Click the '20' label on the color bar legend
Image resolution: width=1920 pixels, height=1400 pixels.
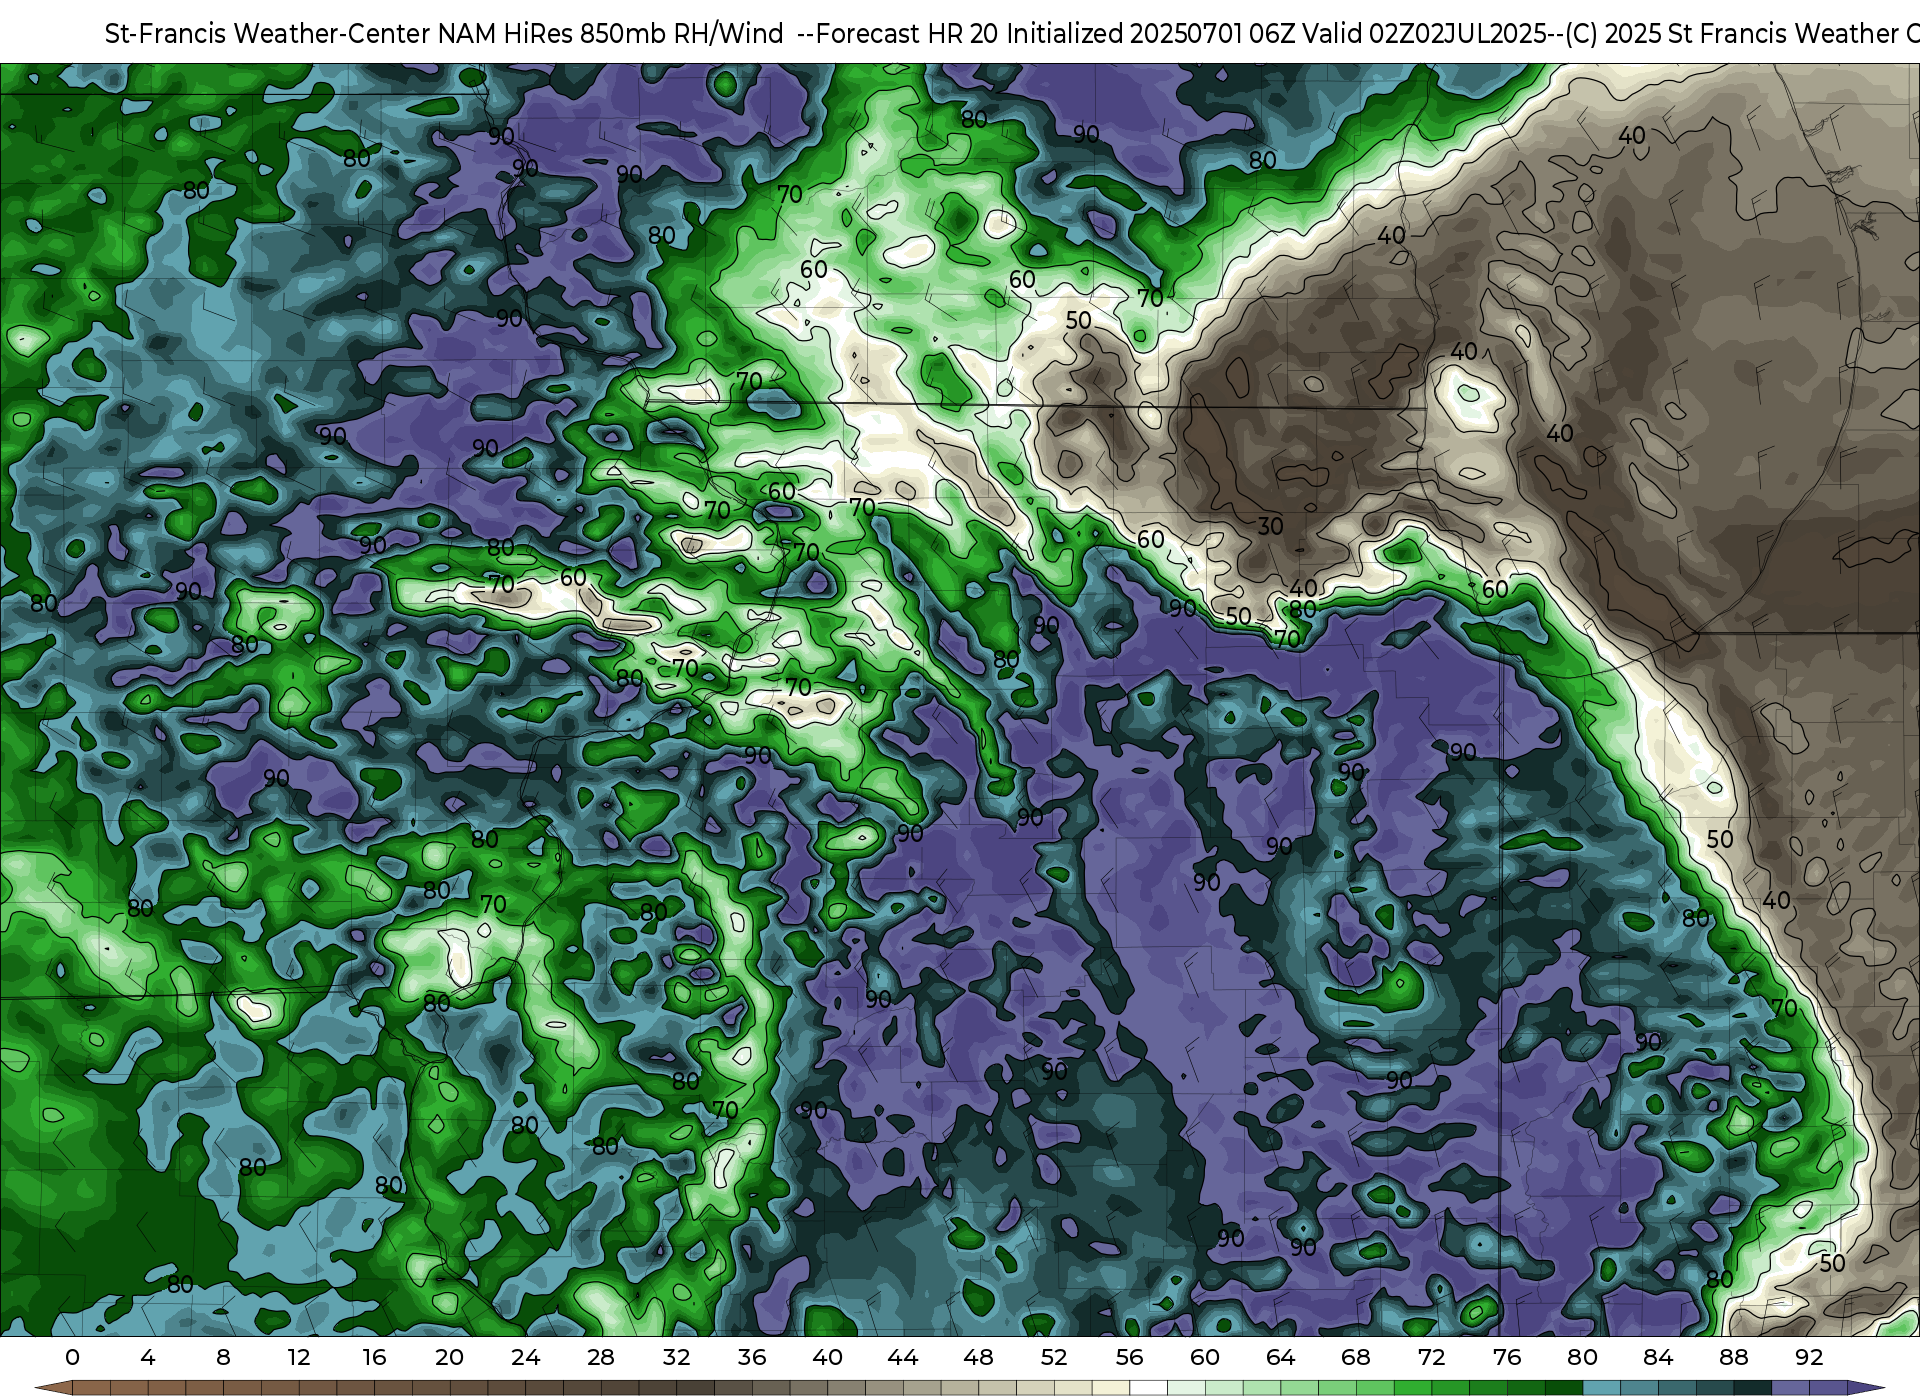click(x=450, y=1357)
